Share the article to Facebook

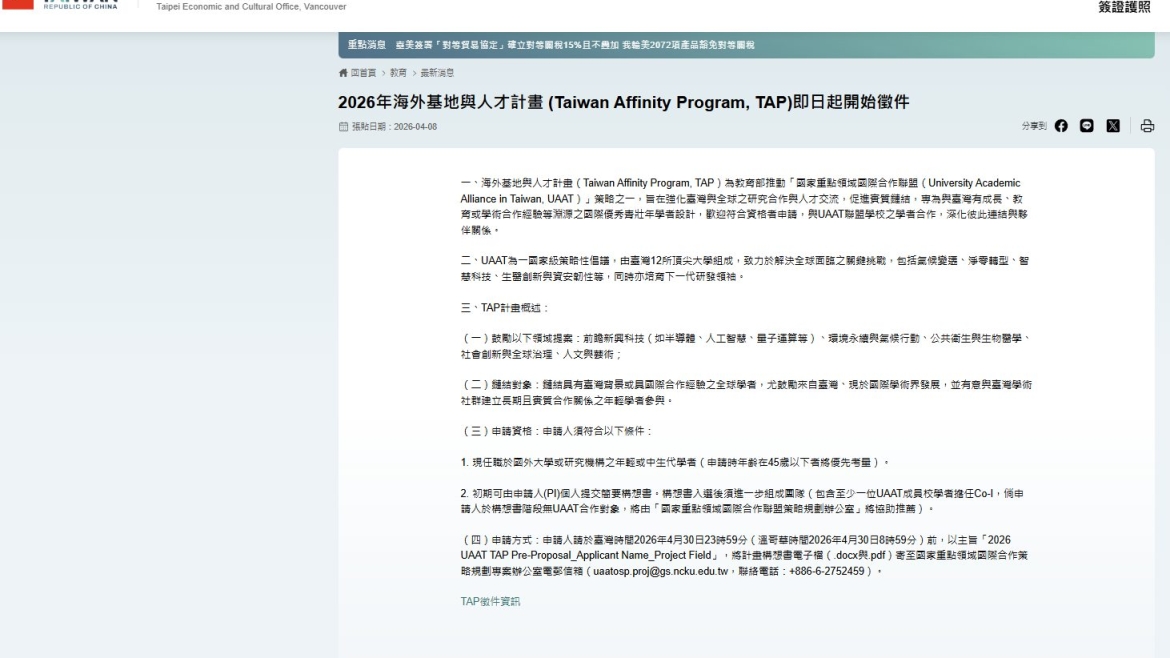[1060, 126]
